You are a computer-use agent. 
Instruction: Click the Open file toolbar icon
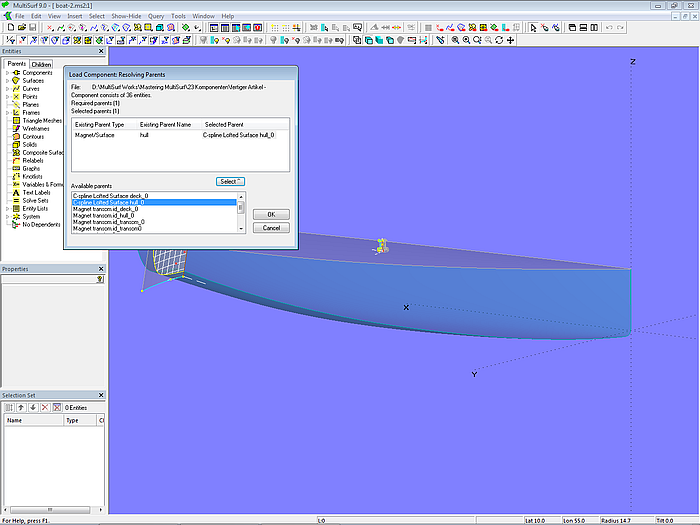point(20,28)
